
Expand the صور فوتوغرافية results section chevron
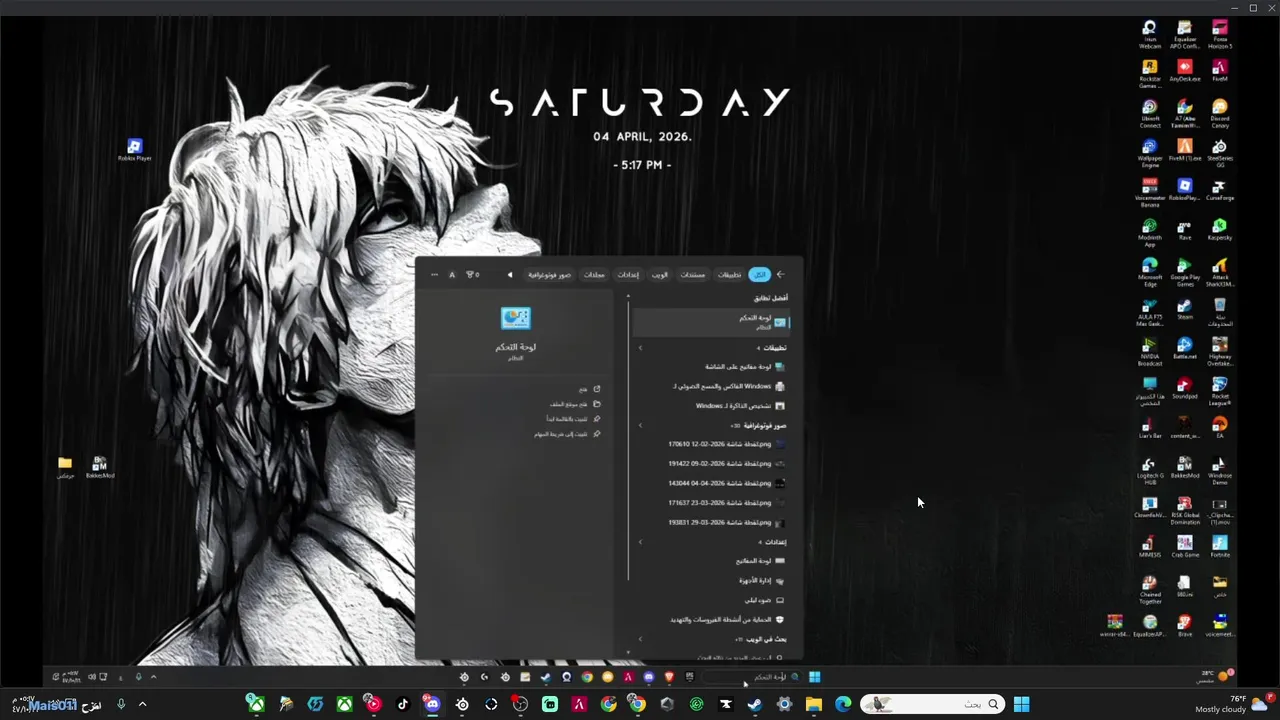641,425
